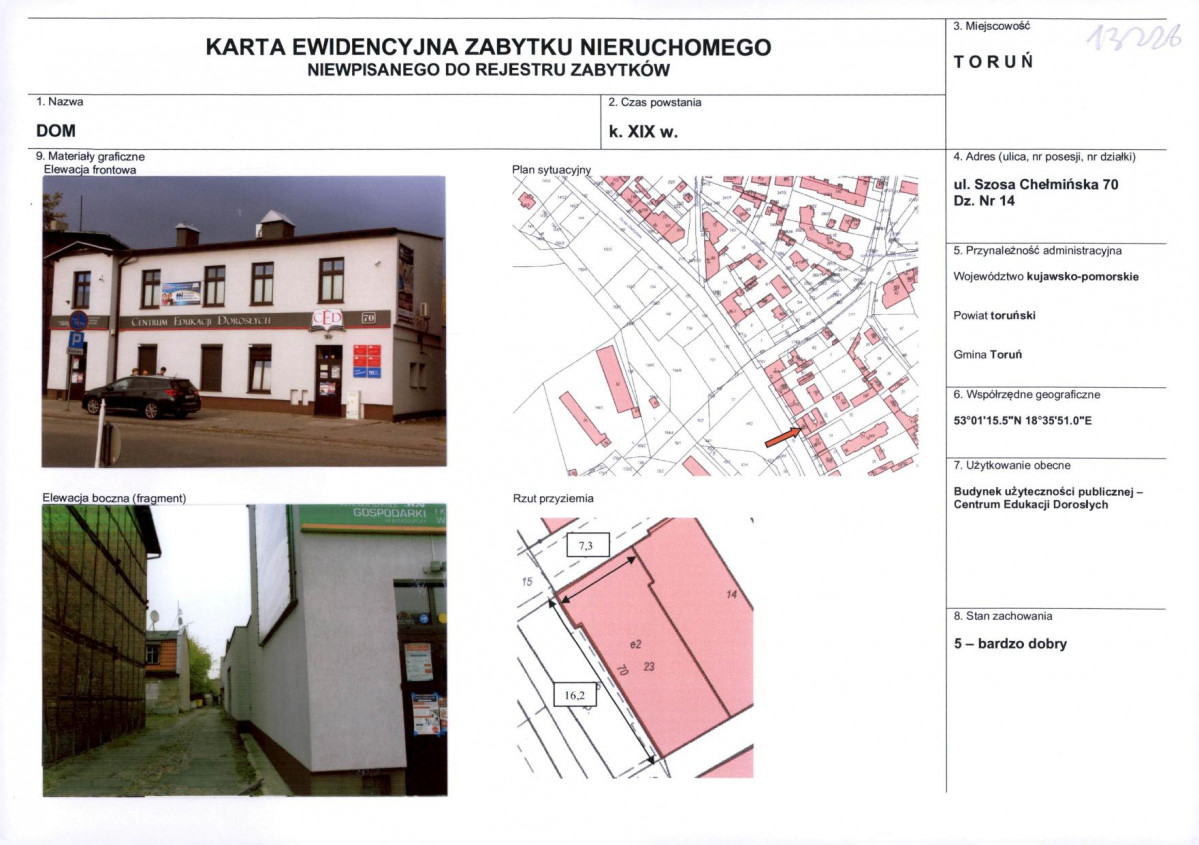Click parcel number "15" on floor plan

(527, 582)
